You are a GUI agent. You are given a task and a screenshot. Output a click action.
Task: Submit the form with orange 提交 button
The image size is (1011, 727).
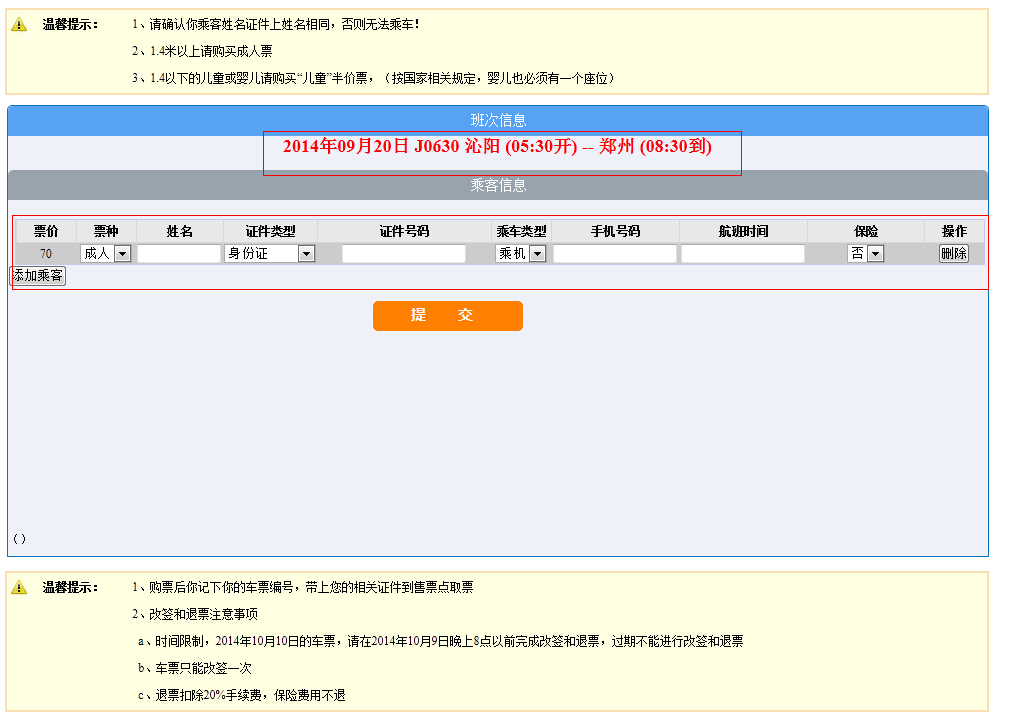(448, 316)
